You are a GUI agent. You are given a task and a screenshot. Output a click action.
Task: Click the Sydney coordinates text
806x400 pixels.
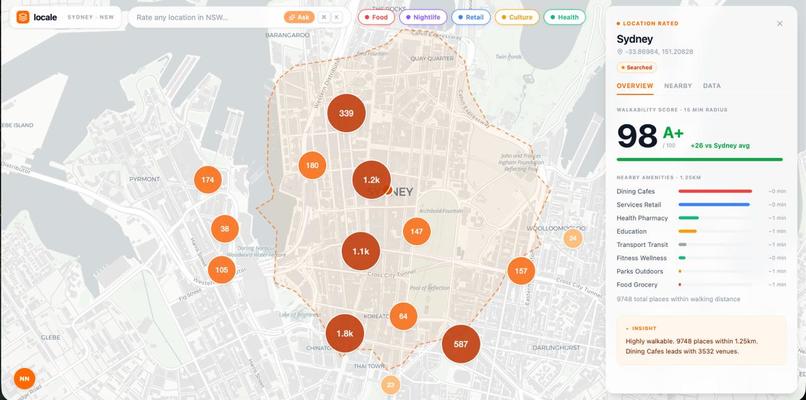(659, 52)
